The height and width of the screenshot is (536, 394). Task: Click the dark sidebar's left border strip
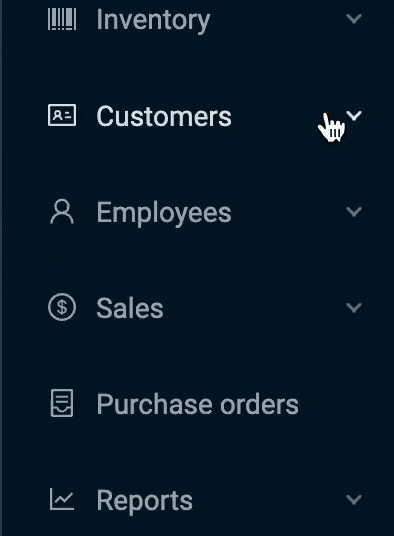(x=1, y=268)
